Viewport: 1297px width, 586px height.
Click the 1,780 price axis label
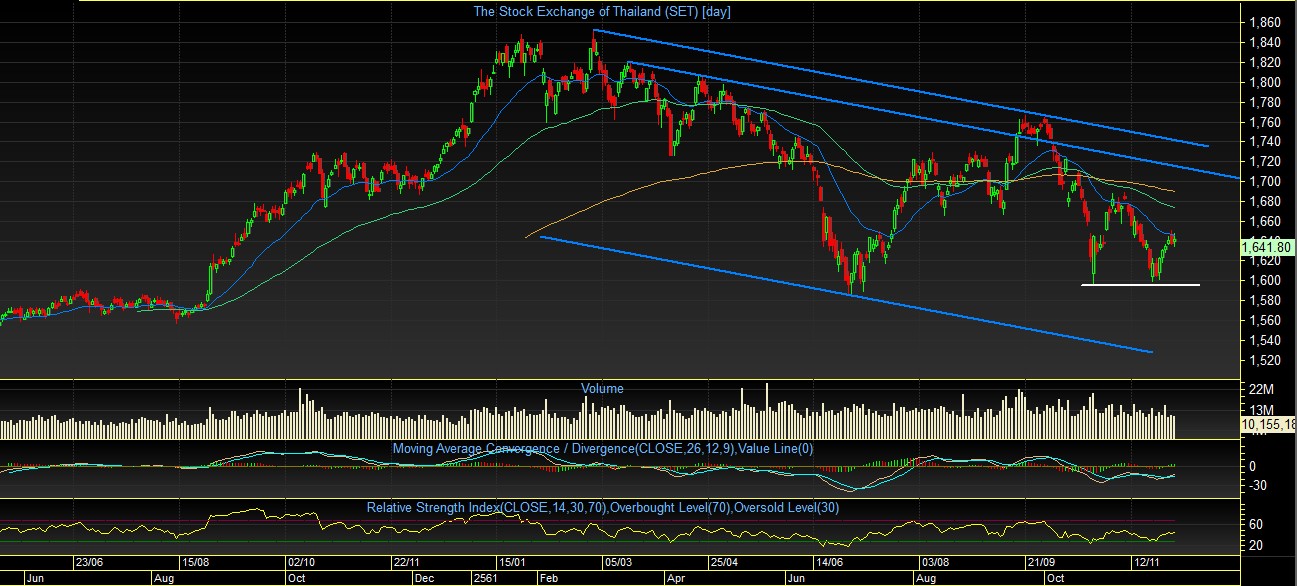(1264, 102)
